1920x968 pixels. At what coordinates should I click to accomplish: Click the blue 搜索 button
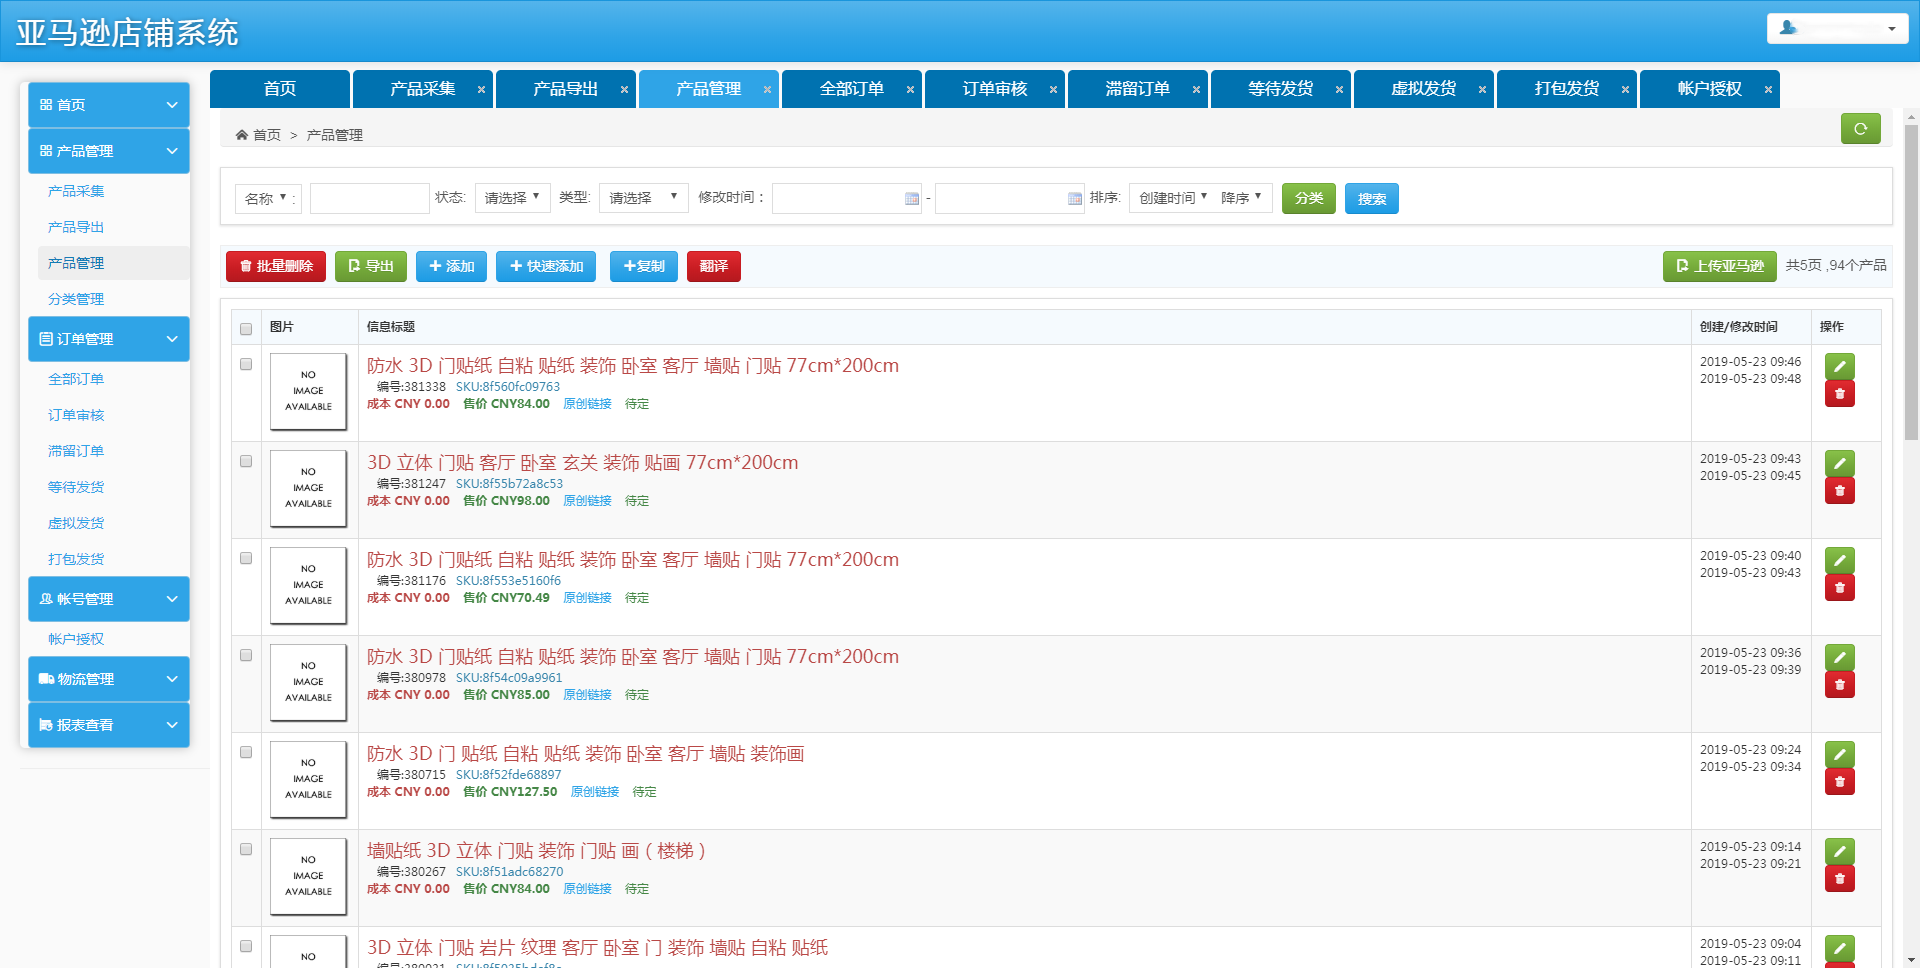pyautogui.click(x=1372, y=199)
